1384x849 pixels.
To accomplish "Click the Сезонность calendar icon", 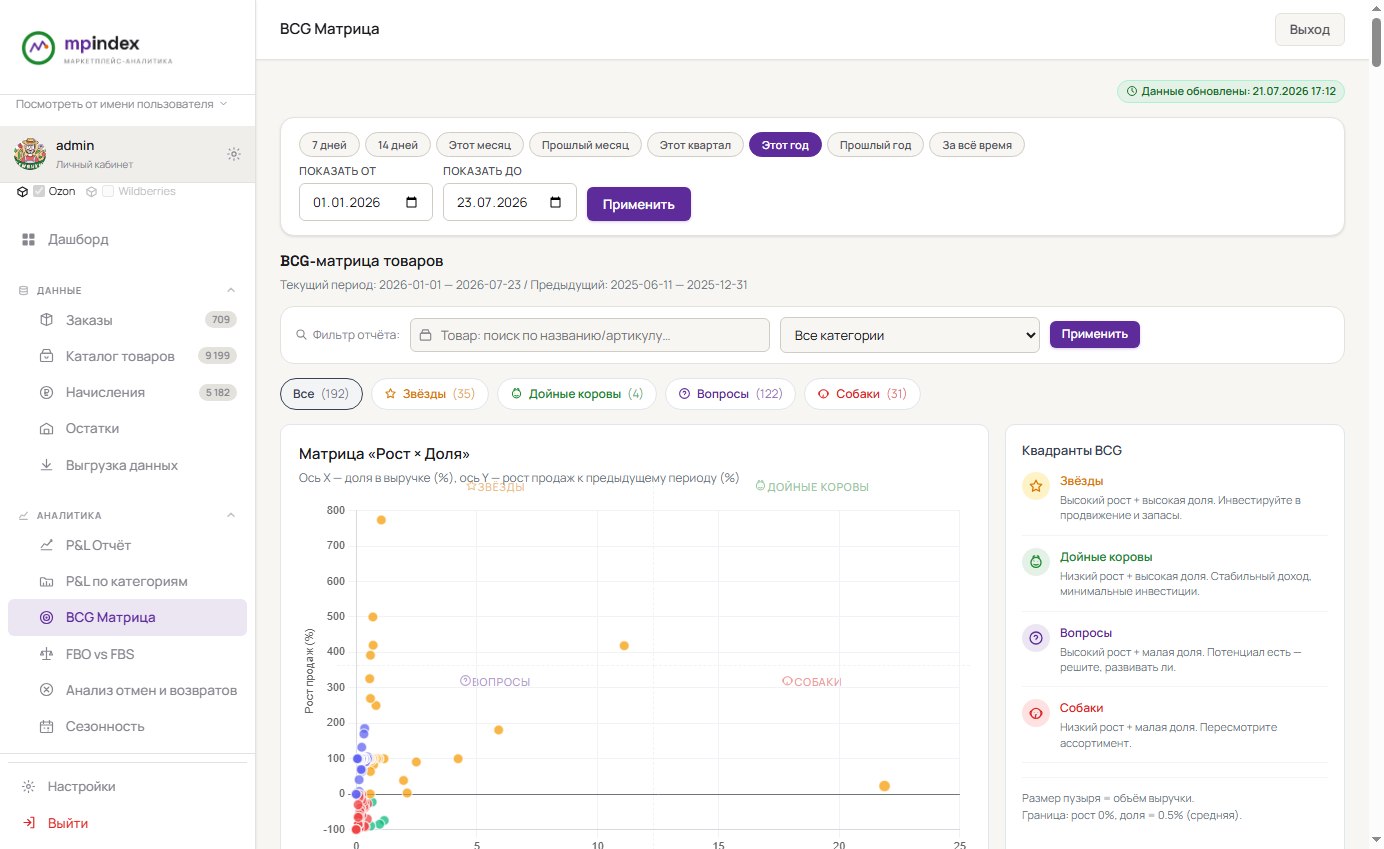I will [46, 727].
